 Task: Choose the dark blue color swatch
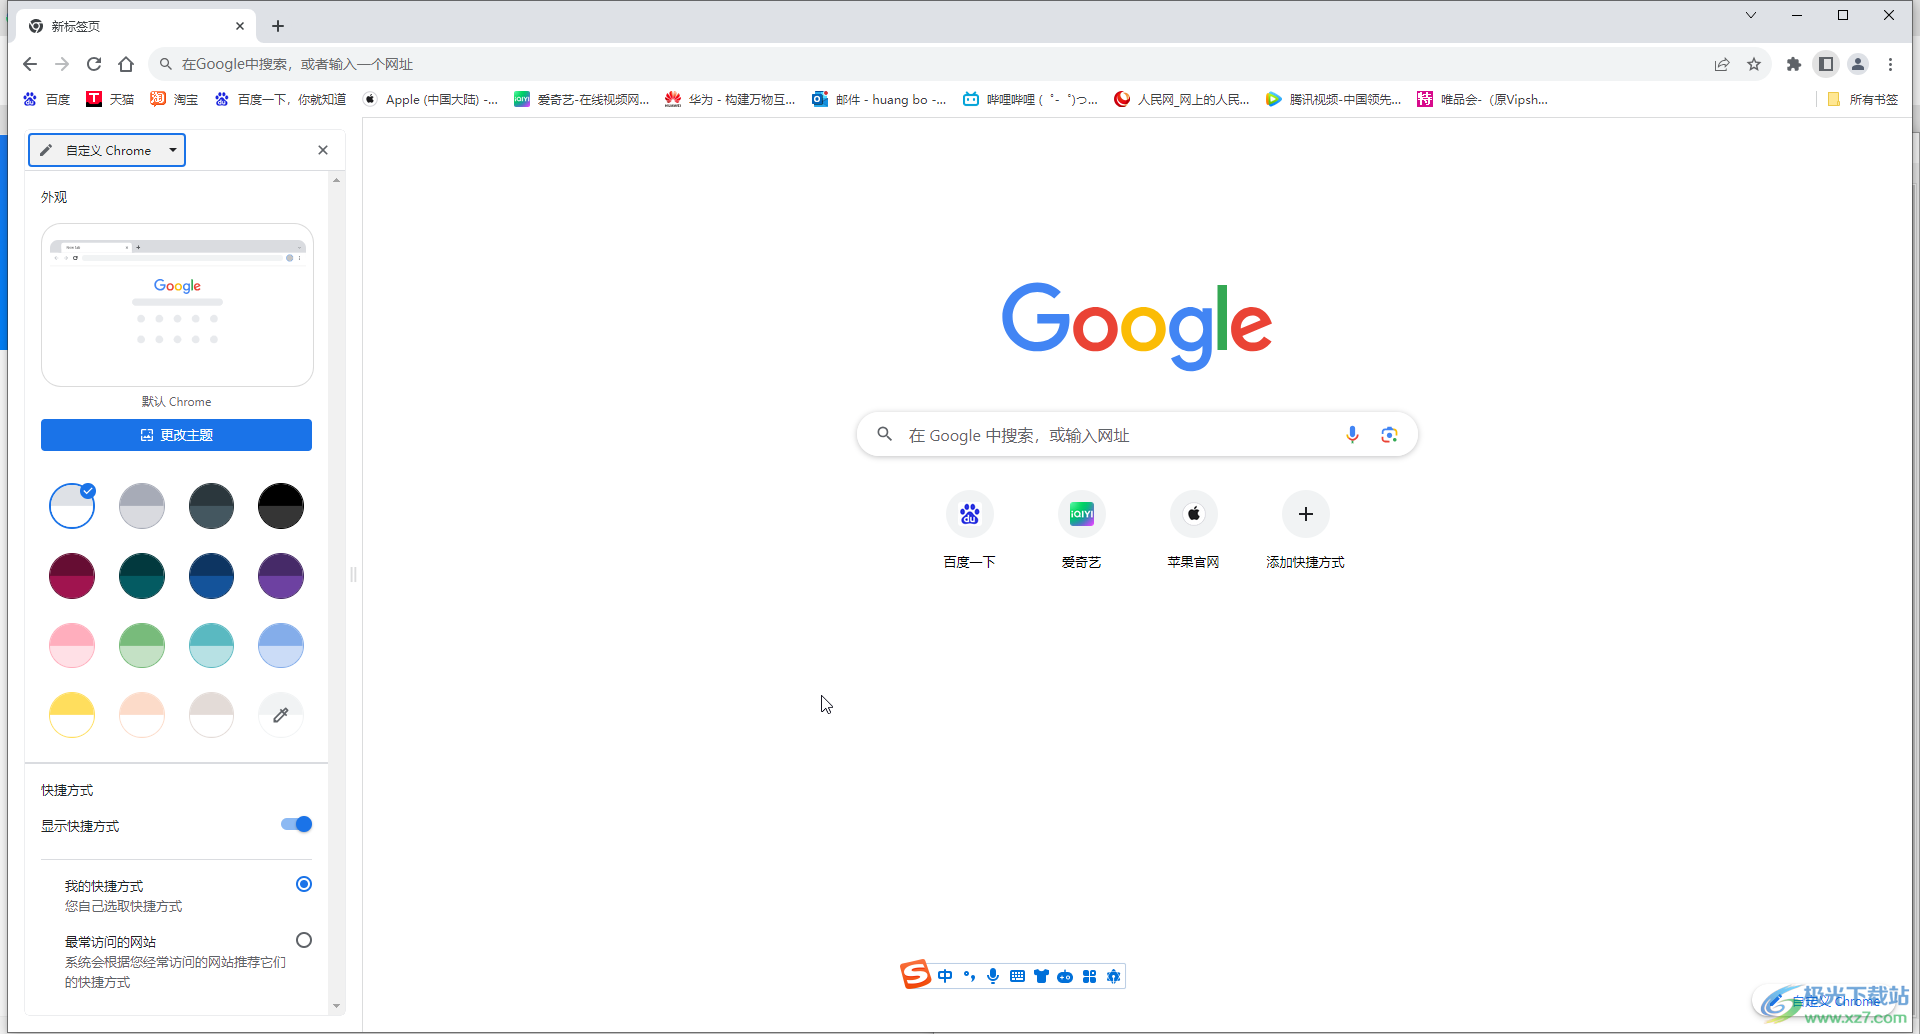pyautogui.click(x=211, y=576)
